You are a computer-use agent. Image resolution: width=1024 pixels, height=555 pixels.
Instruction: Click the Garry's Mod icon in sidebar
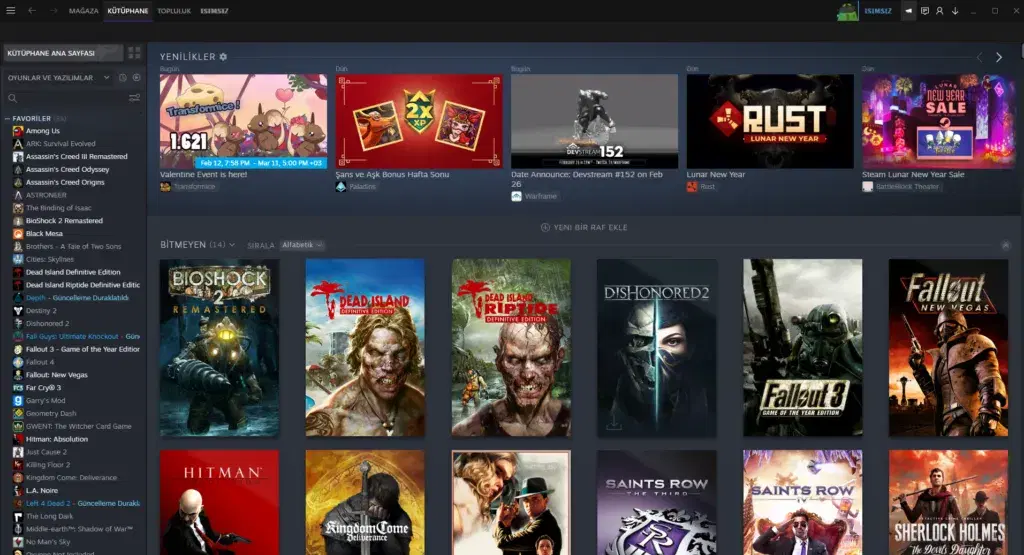(x=18, y=400)
